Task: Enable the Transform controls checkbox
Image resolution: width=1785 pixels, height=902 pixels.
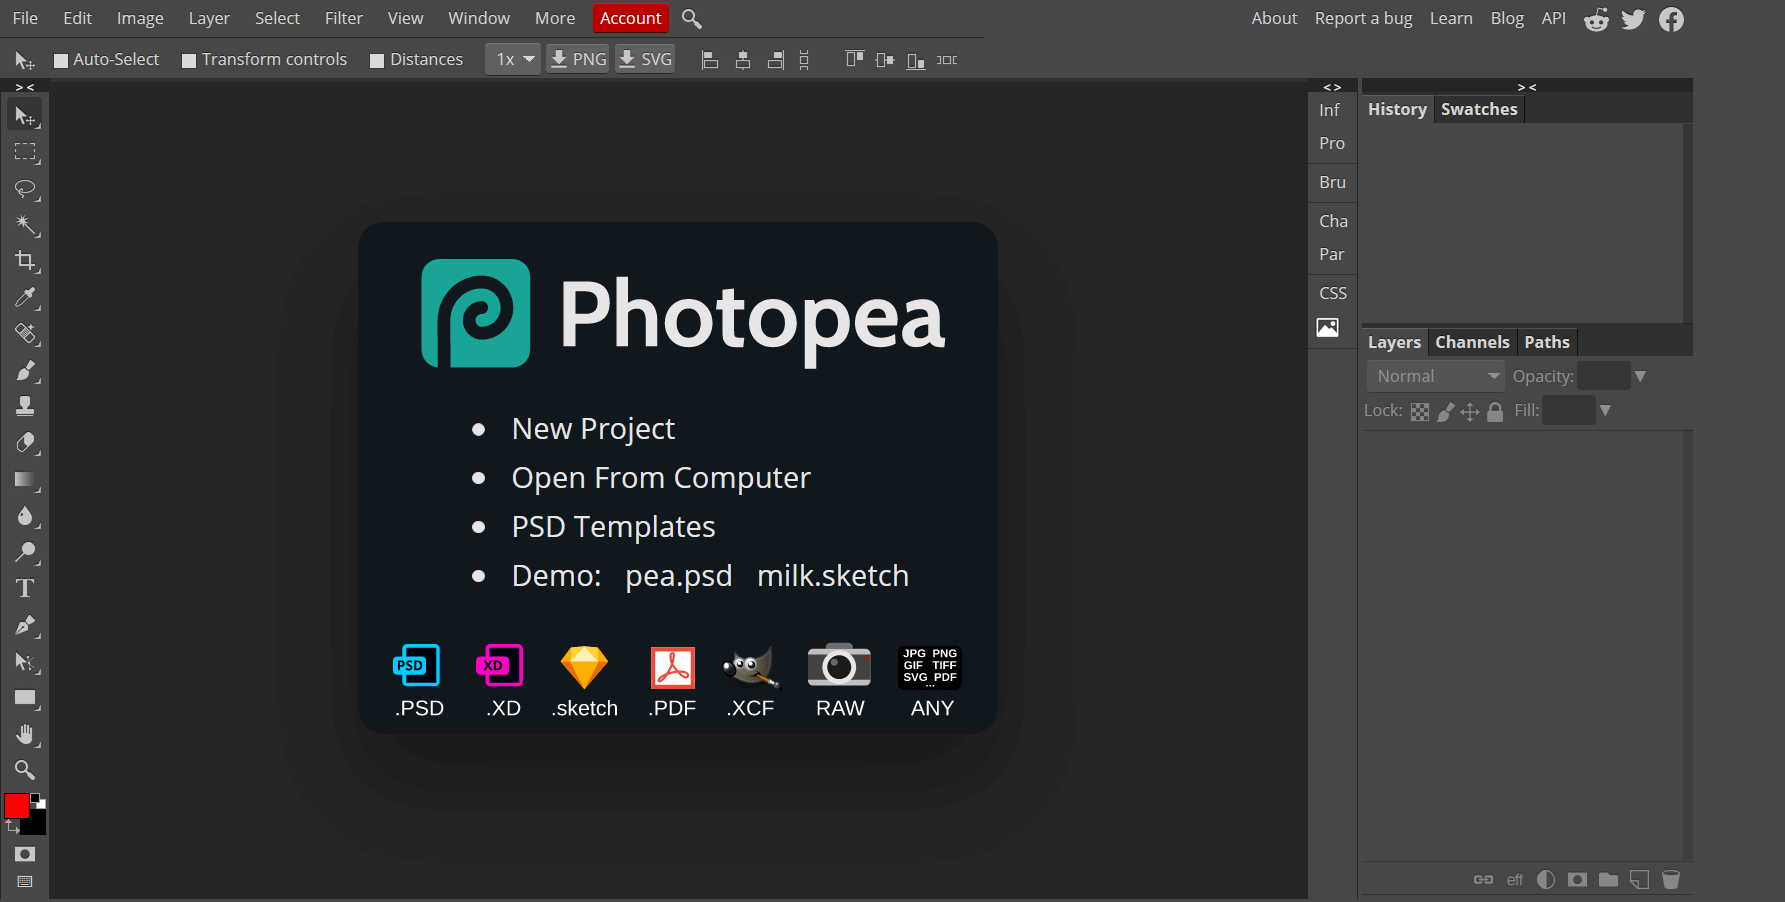Action: coord(189,61)
